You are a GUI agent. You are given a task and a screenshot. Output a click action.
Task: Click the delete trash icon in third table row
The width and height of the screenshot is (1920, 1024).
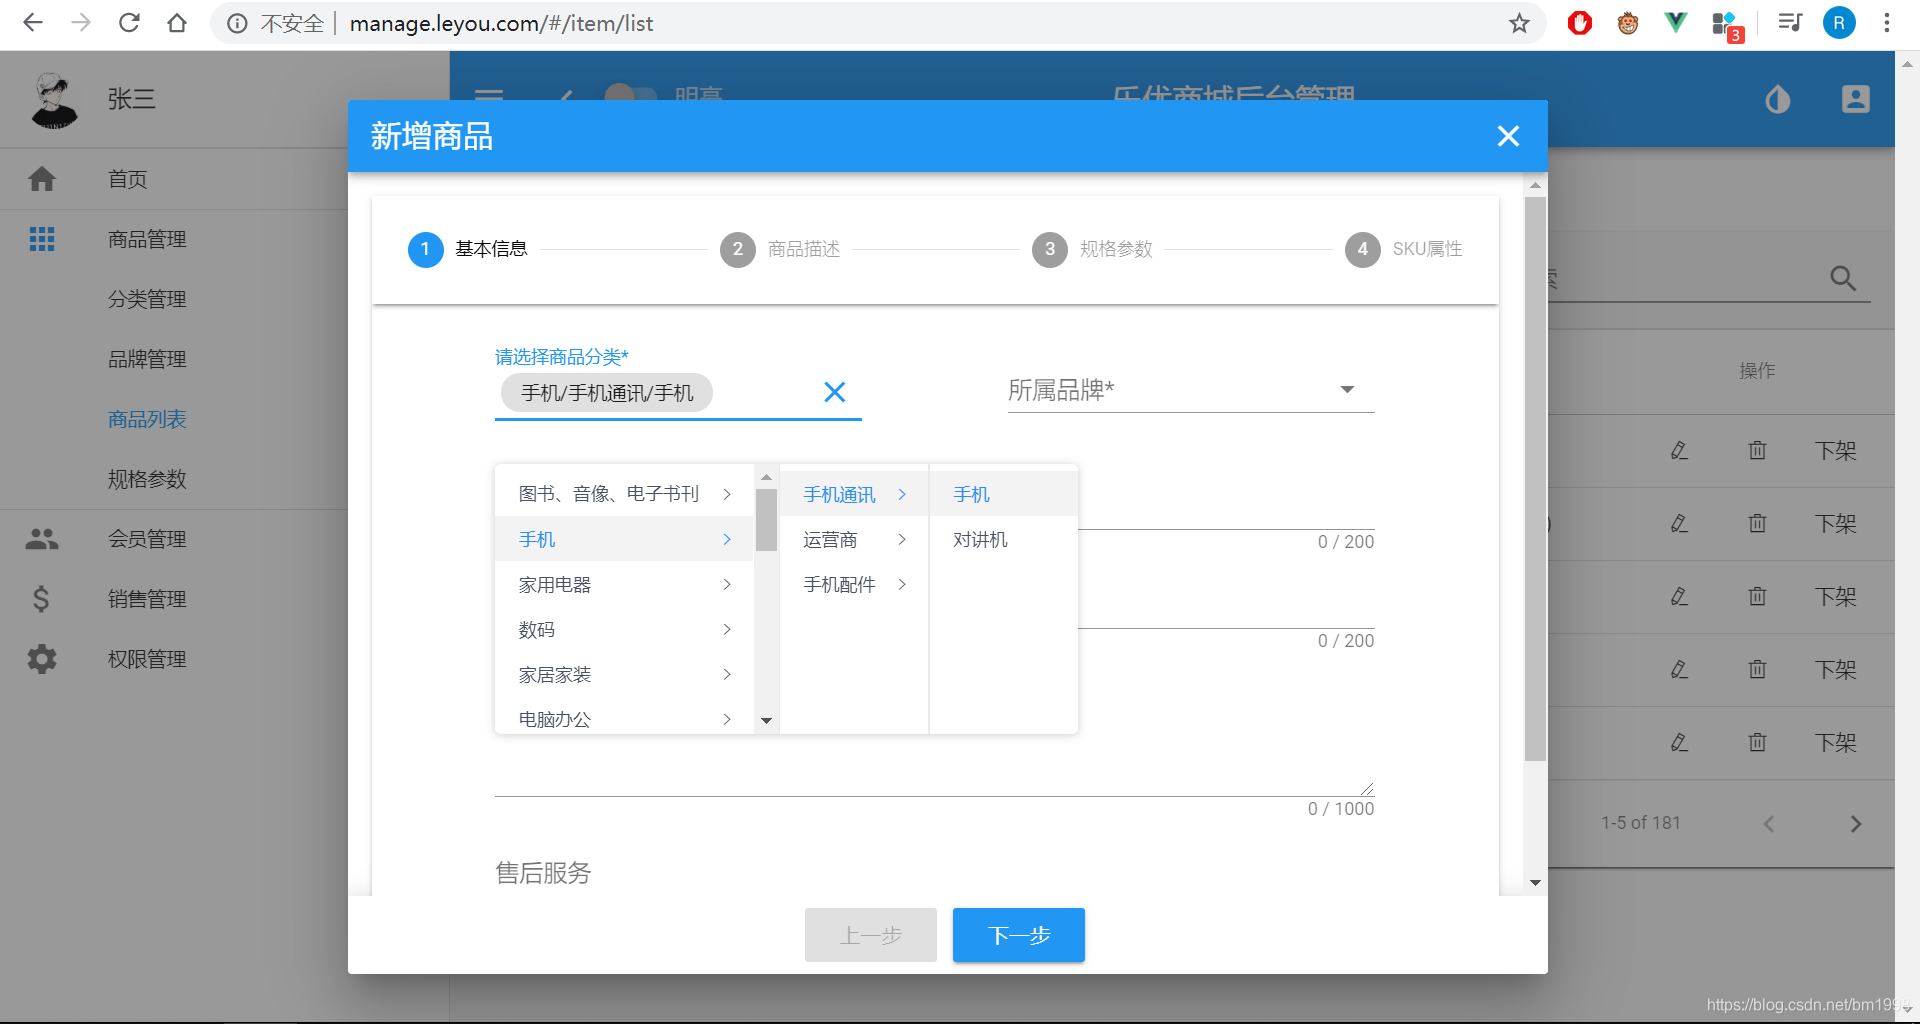tap(1757, 597)
